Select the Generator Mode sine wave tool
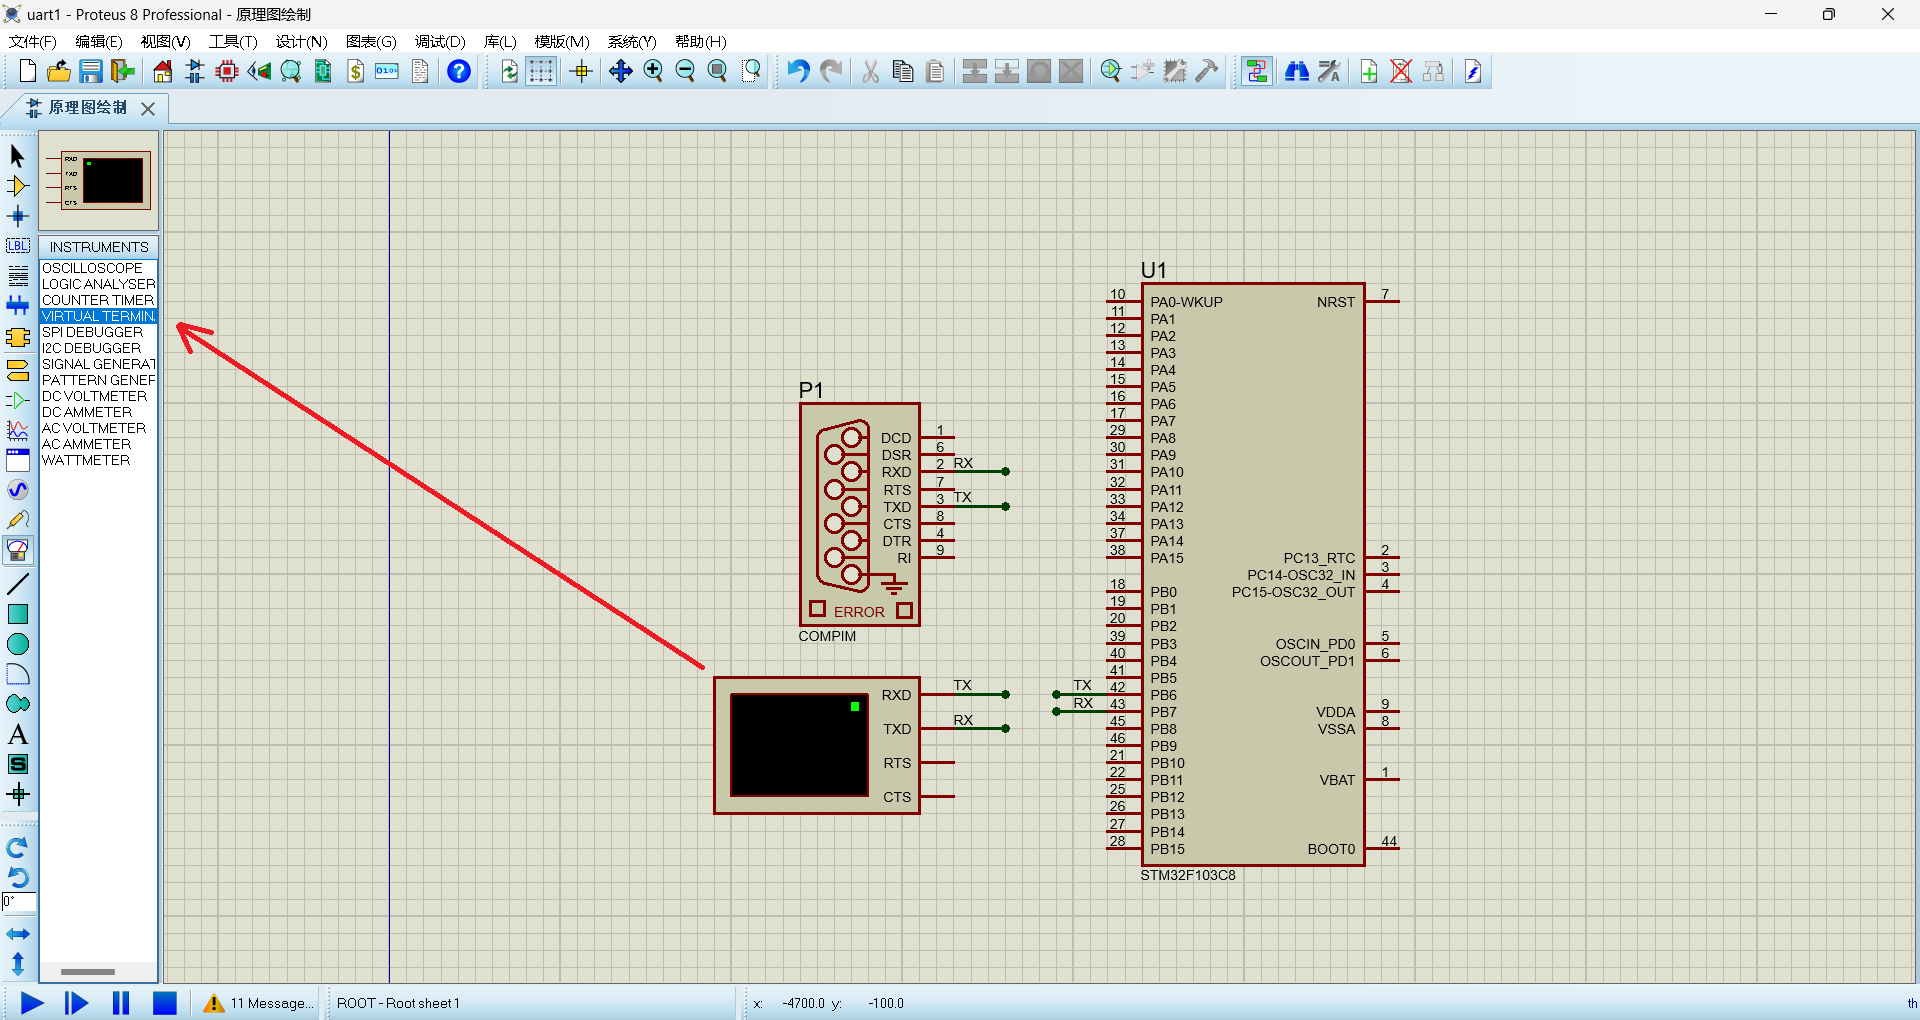The image size is (1920, 1020). [x=18, y=490]
